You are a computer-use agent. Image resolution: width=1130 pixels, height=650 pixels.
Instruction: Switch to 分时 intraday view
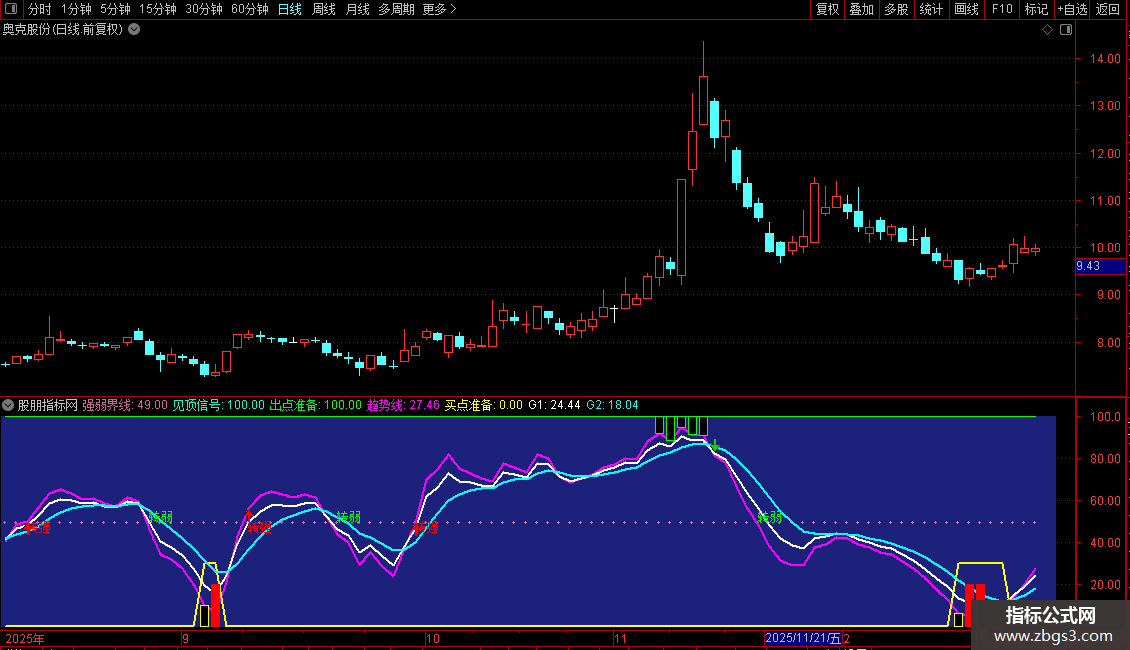coord(40,9)
